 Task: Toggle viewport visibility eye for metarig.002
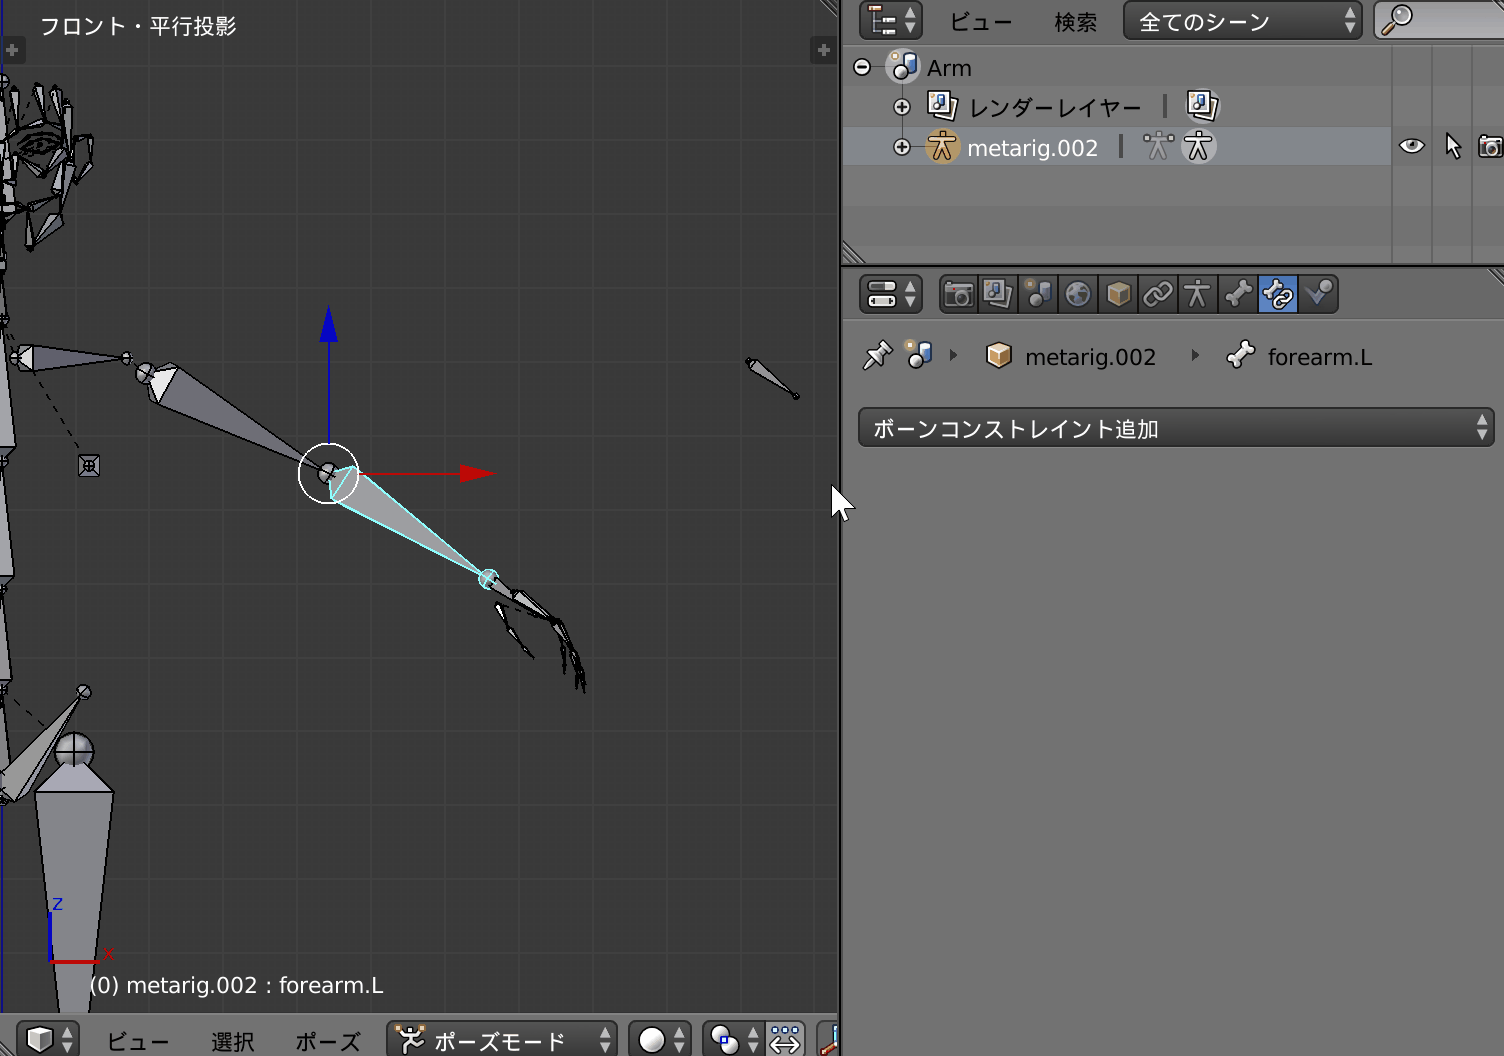pos(1411,147)
